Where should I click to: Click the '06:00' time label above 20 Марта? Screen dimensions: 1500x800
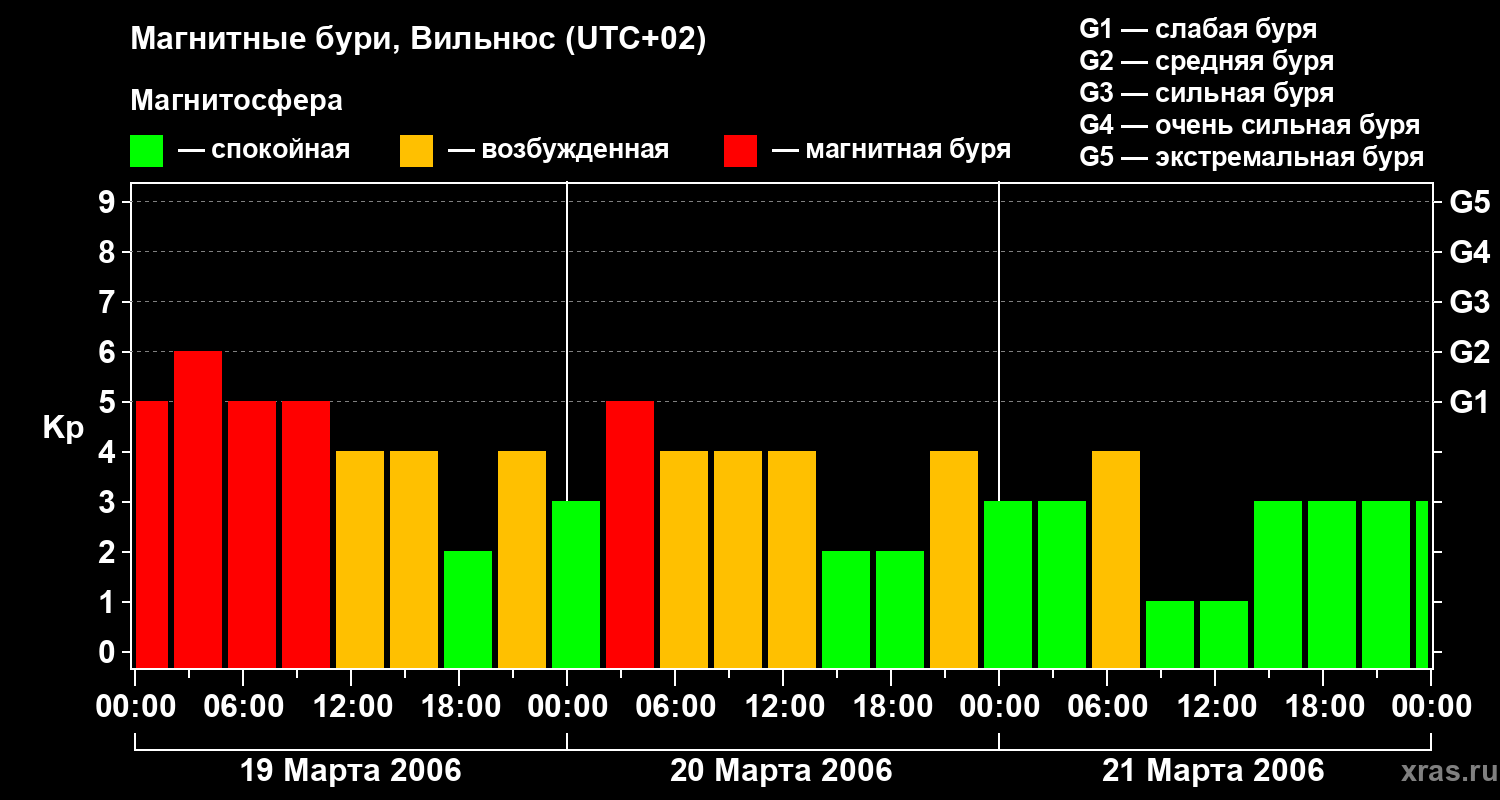tap(675, 707)
